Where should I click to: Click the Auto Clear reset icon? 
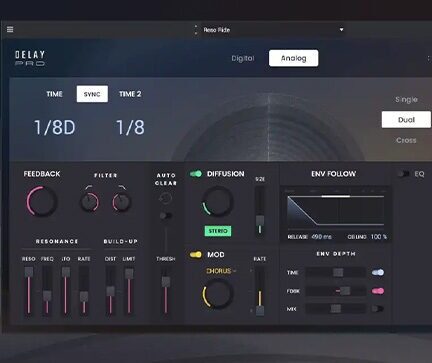pyautogui.click(x=165, y=198)
